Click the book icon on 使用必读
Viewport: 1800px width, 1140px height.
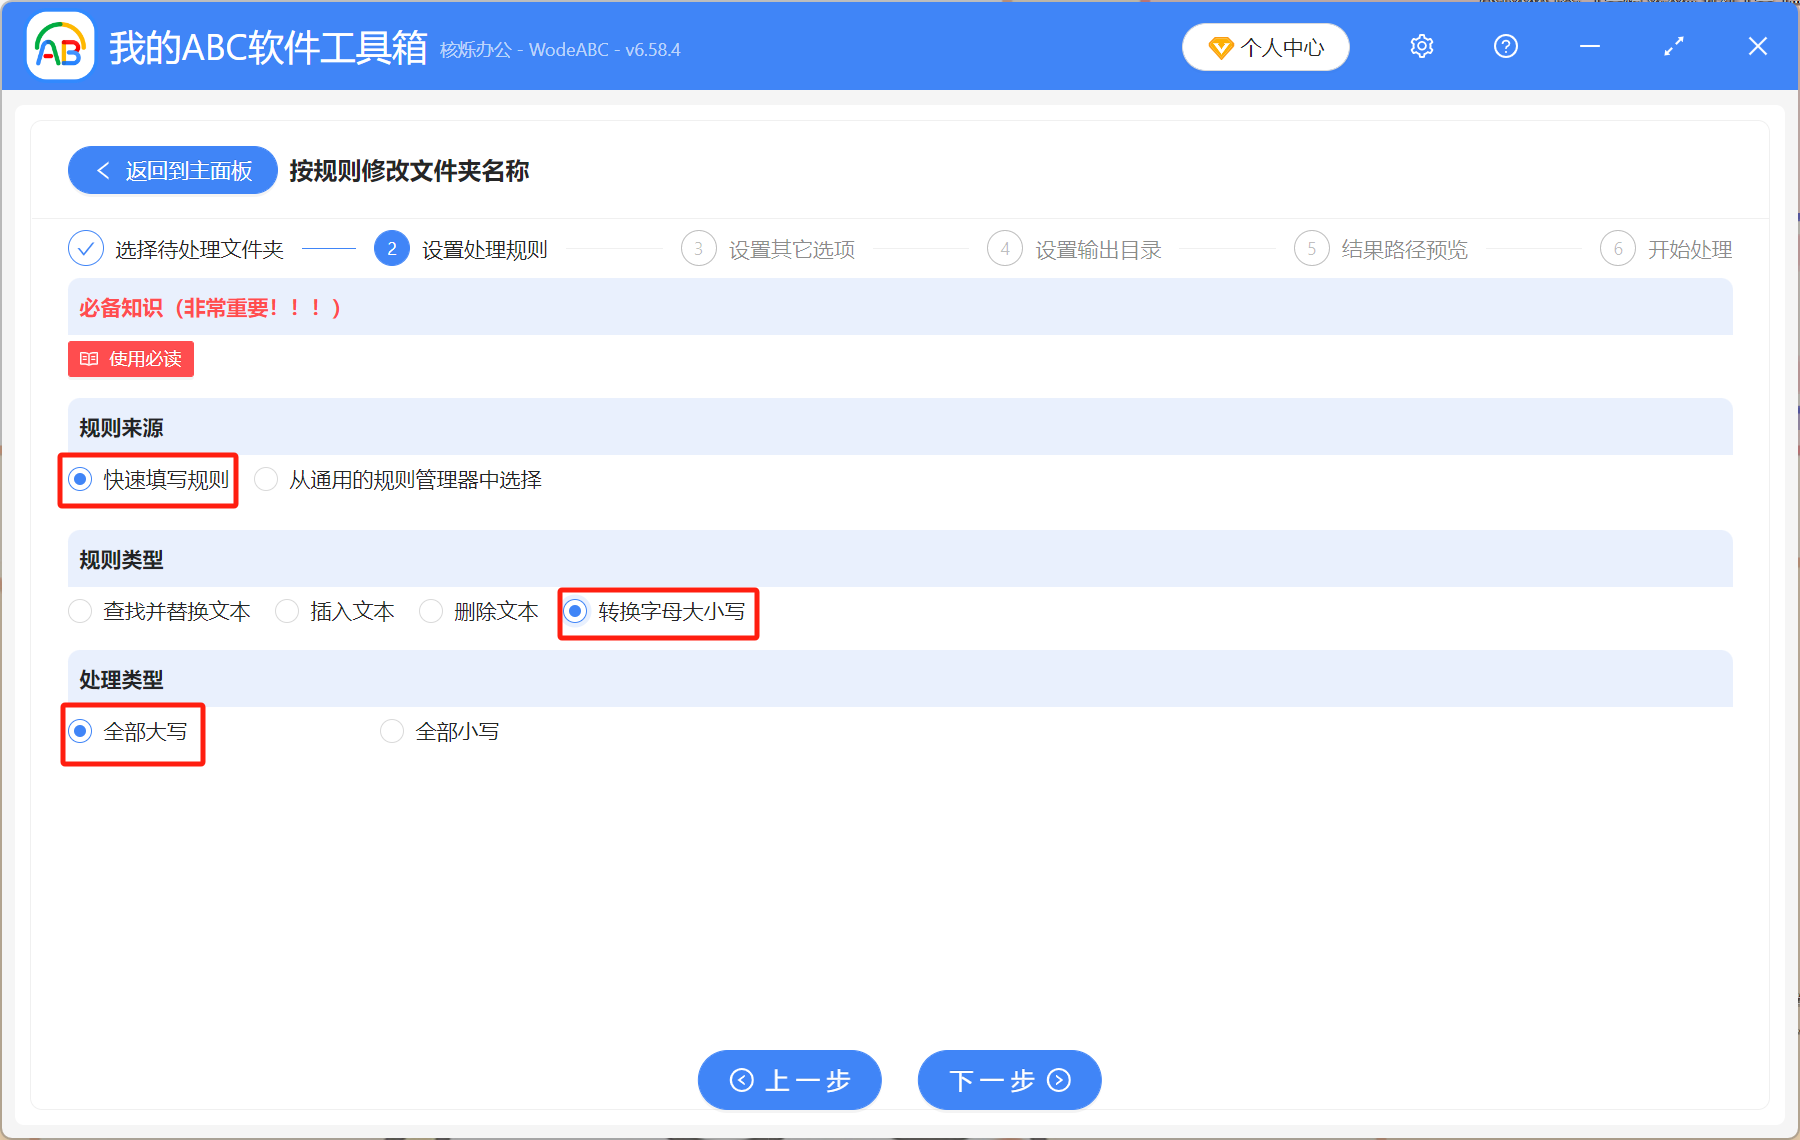coord(88,359)
